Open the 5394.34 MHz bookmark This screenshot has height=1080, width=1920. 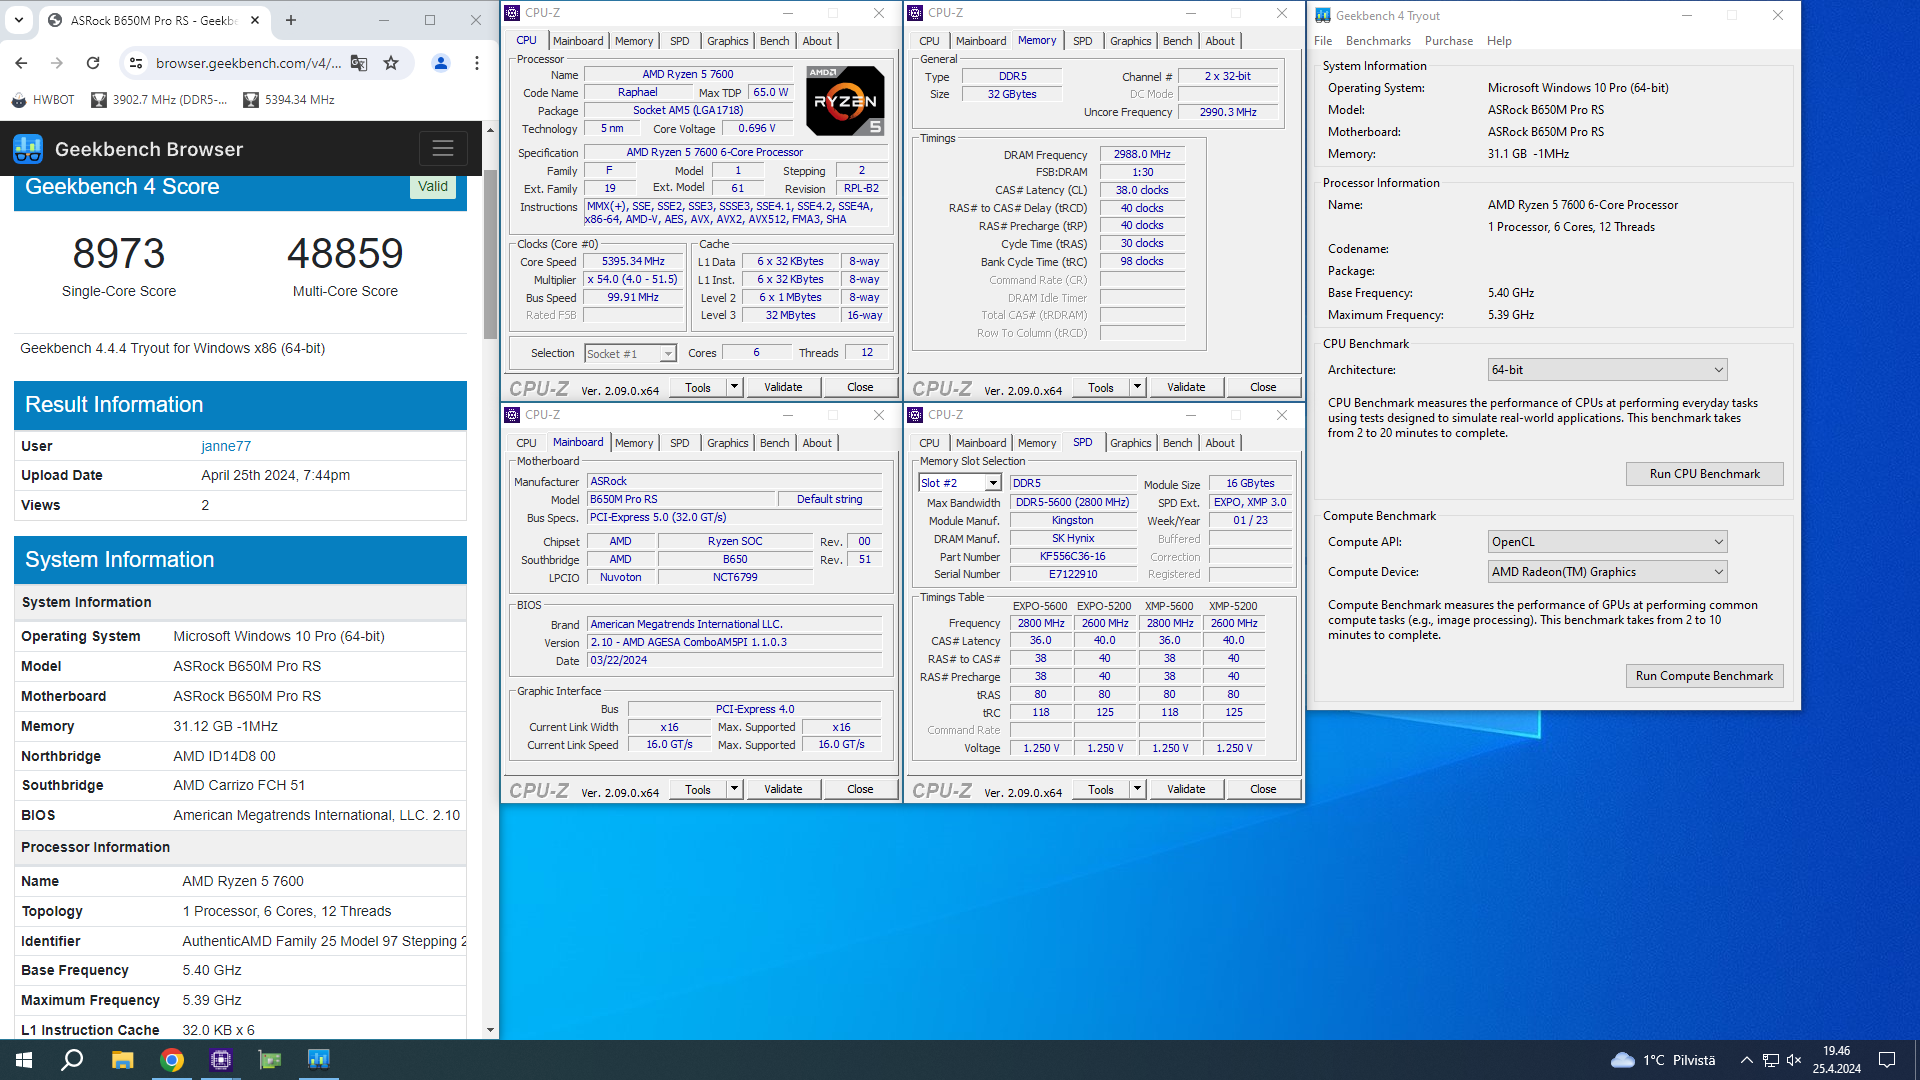coord(289,100)
